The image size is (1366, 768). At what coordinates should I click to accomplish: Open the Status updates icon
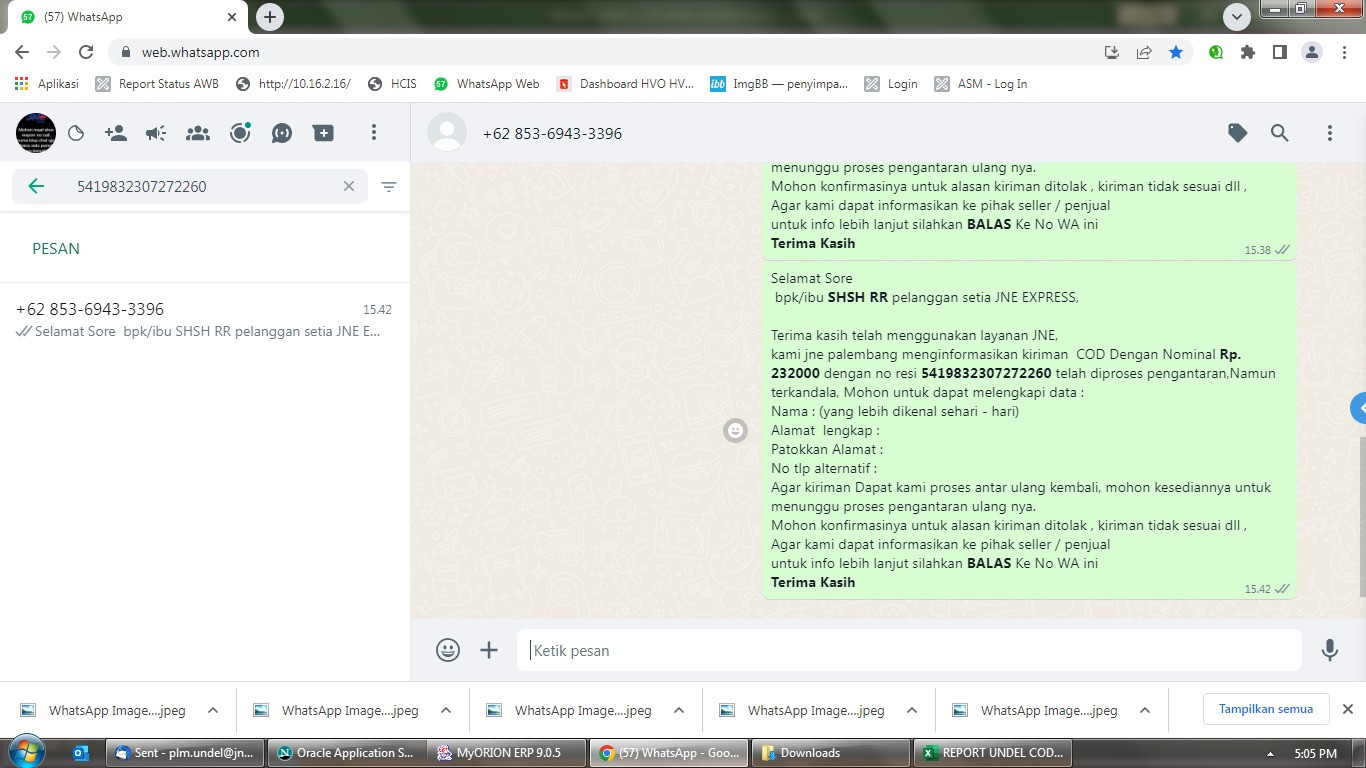pyautogui.click(x=76, y=133)
